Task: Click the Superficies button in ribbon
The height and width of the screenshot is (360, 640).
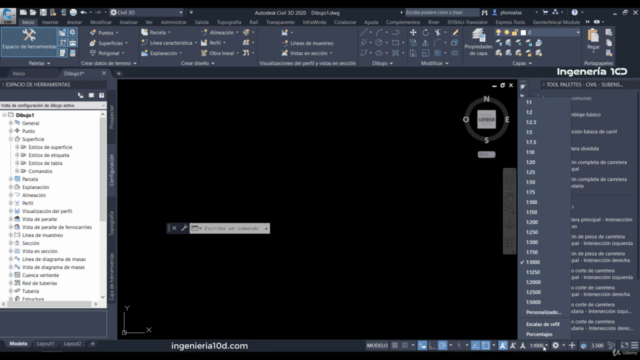Action: (108, 43)
